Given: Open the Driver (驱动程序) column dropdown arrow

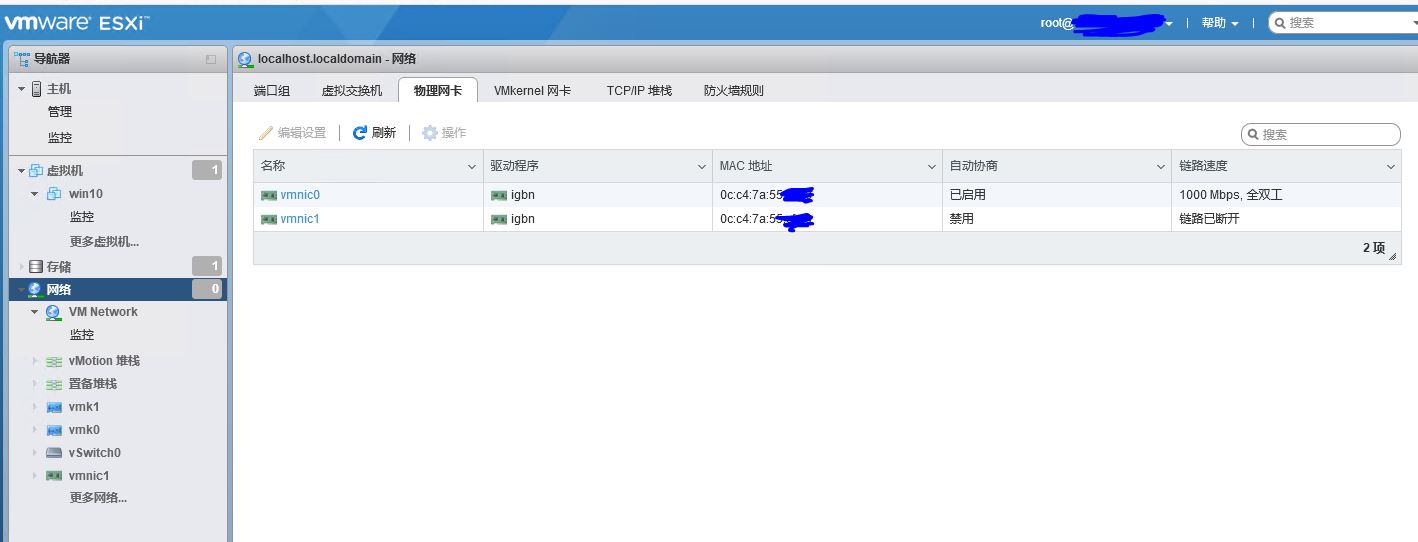Looking at the screenshot, I should (x=702, y=167).
